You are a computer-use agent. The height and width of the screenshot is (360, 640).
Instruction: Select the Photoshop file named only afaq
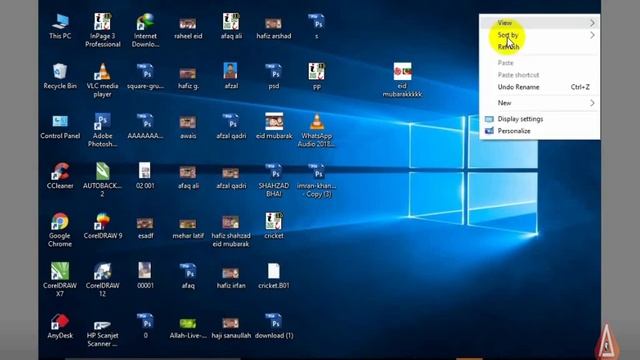188,276
